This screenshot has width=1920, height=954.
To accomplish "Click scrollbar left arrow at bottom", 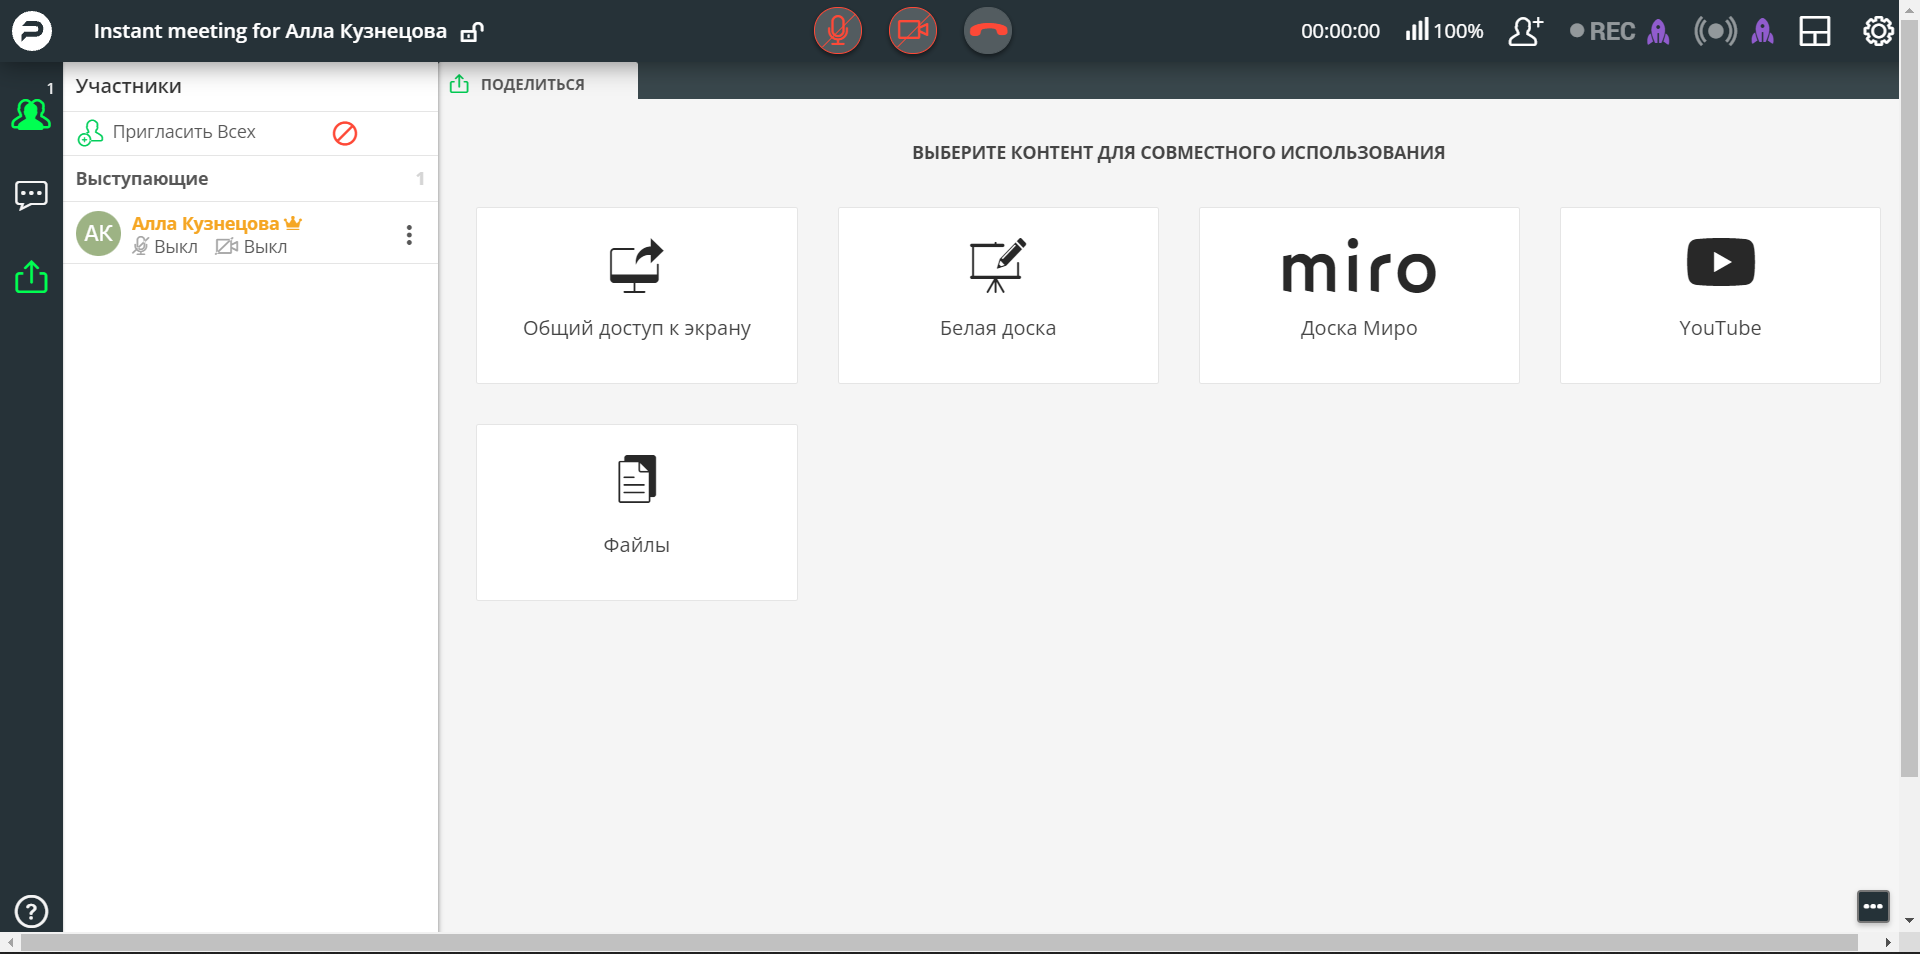I will click(x=10, y=943).
